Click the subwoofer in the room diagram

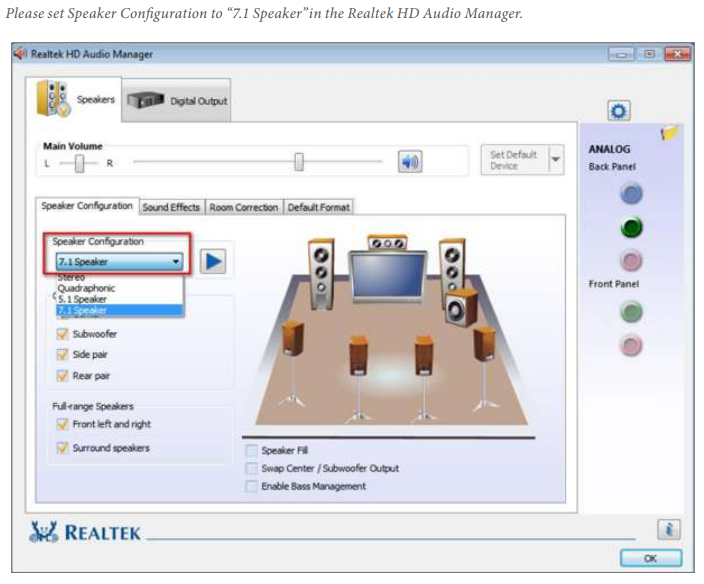click(x=461, y=307)
